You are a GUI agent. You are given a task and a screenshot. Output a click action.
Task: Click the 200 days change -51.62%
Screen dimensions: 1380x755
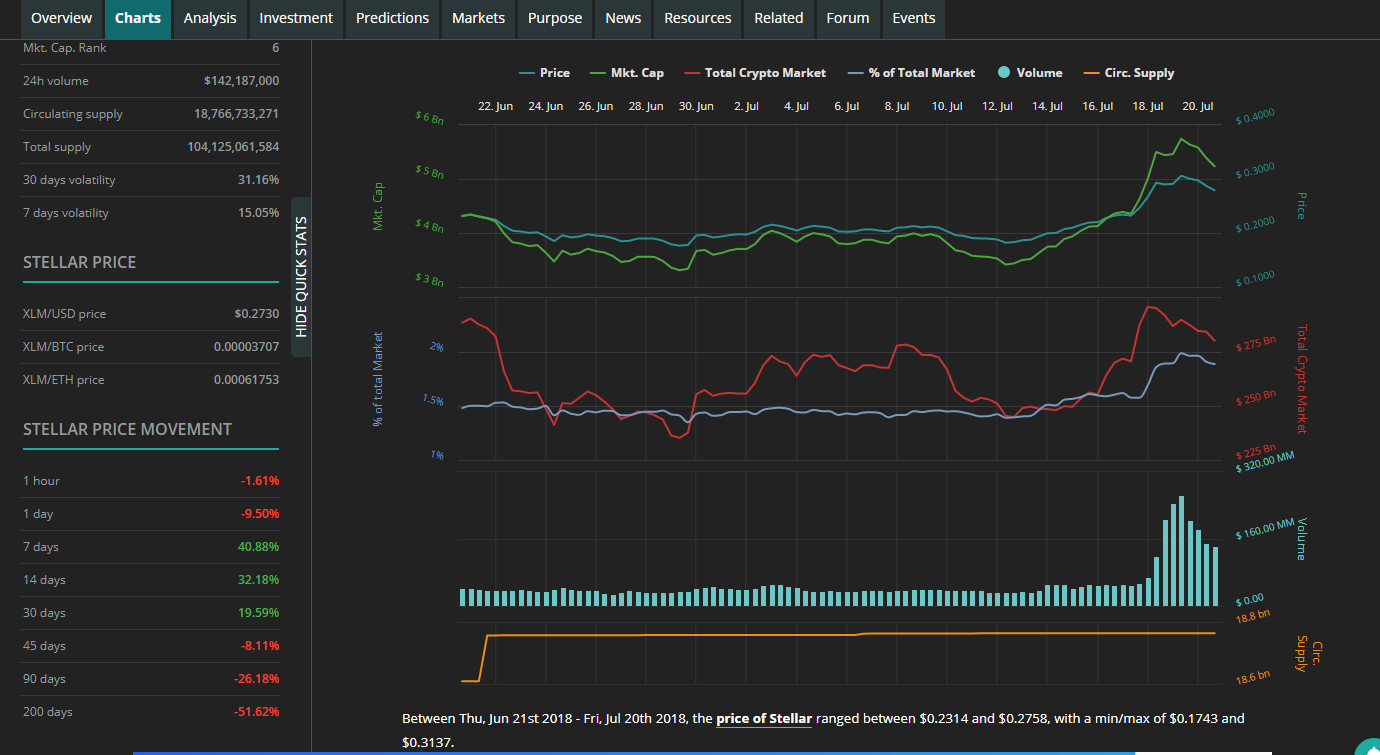pos(257,712)
